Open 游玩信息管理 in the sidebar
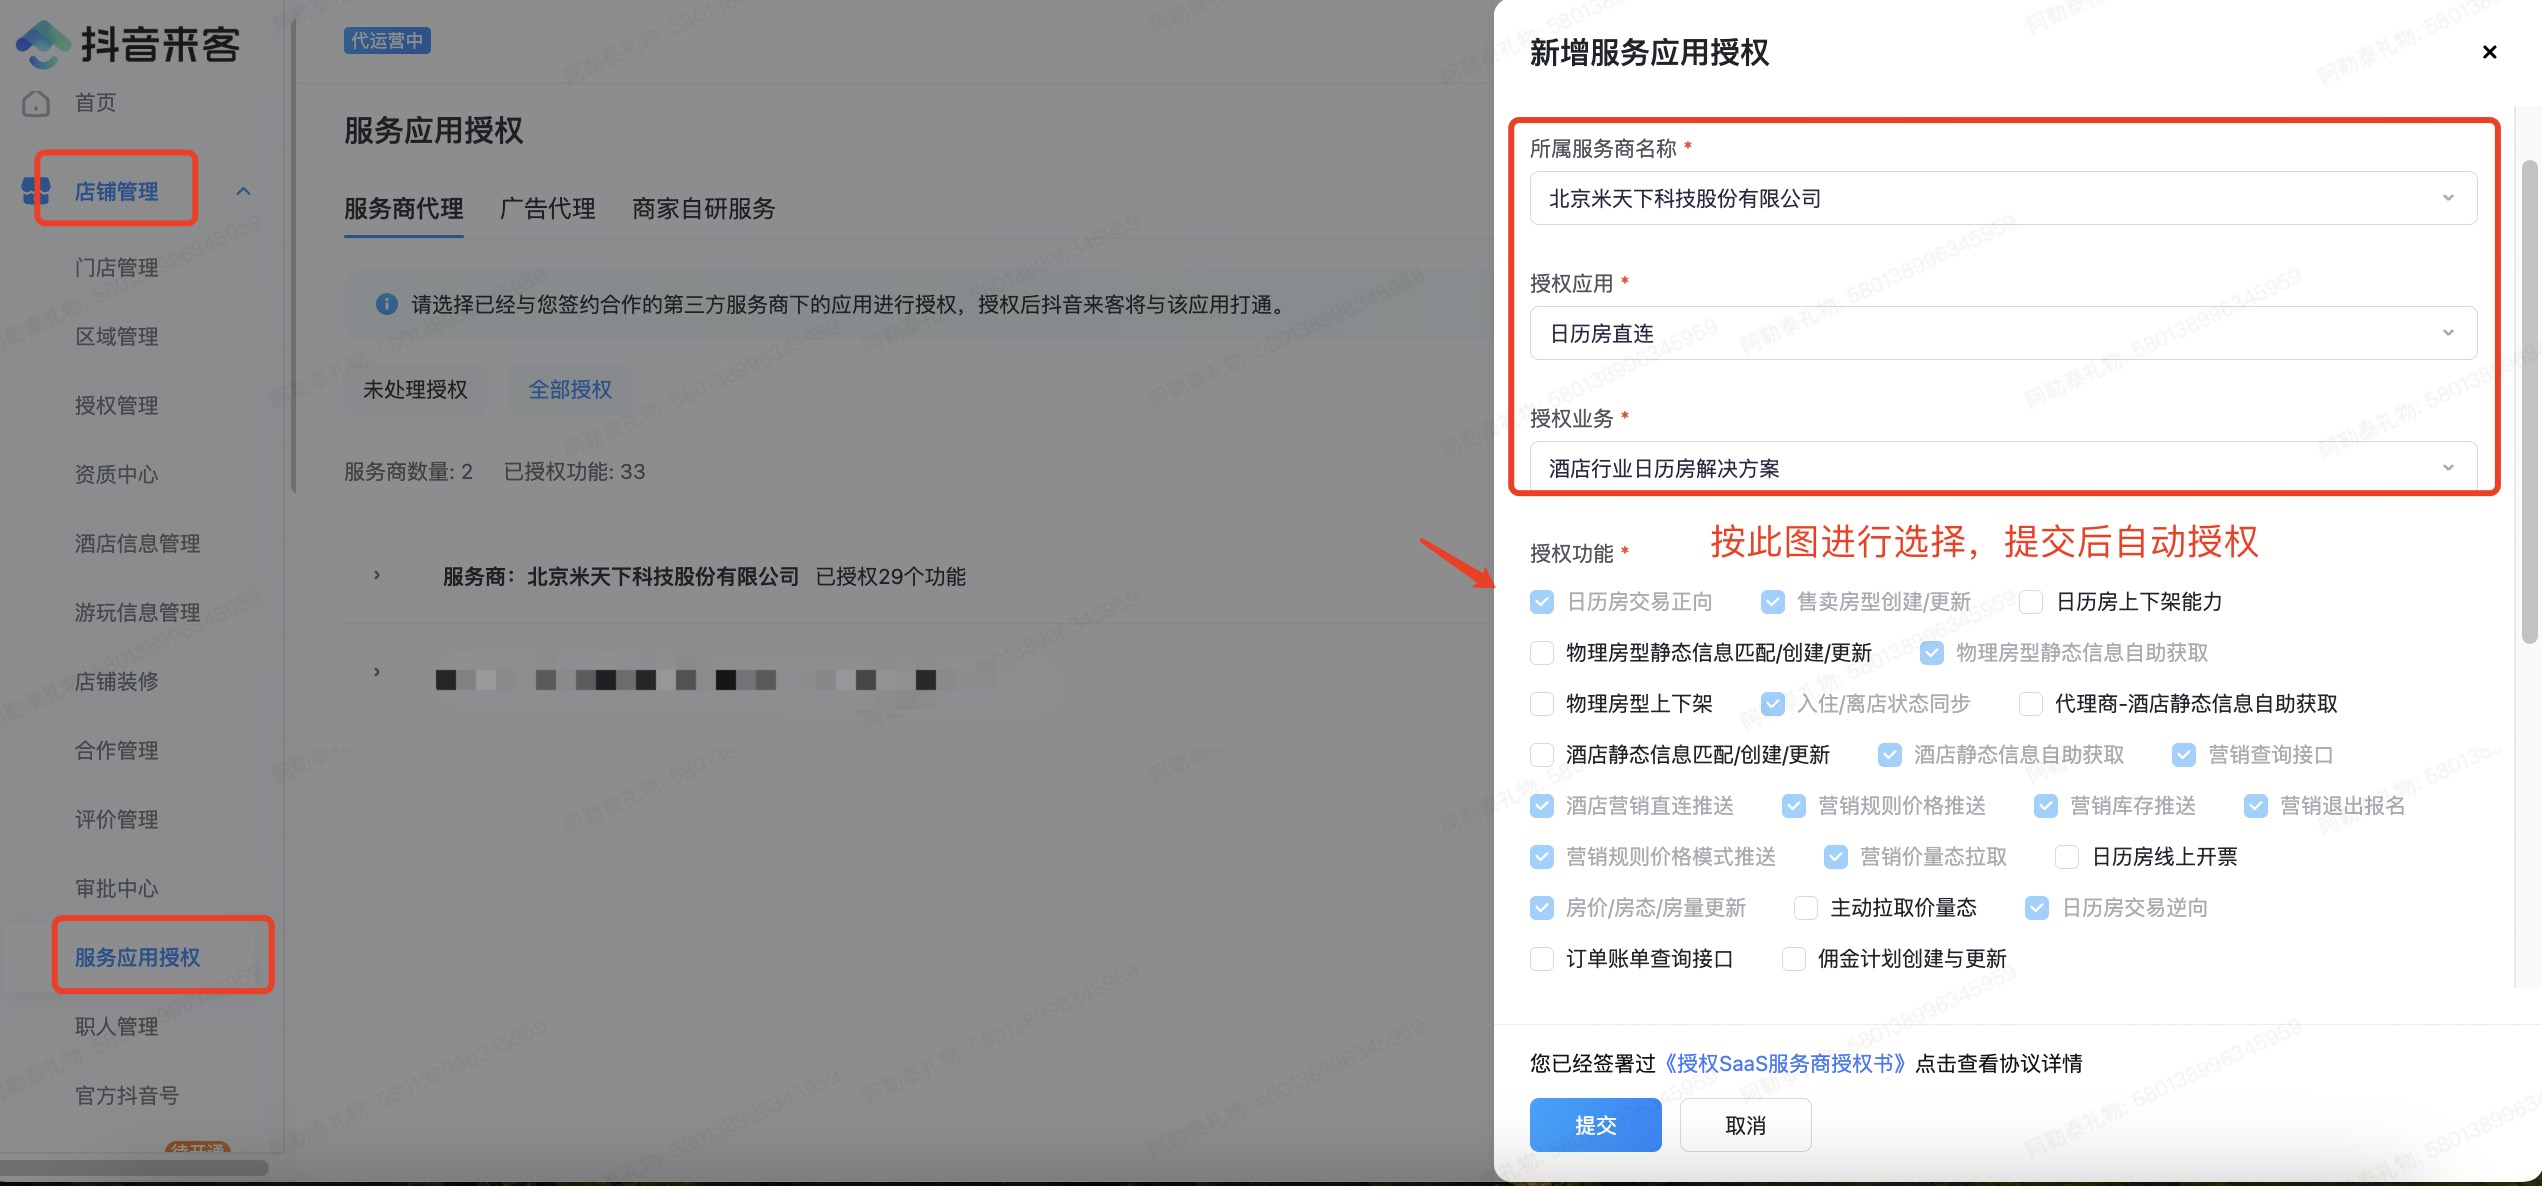Viewport: 2542px width, 1186px height. [x=138, y=613]
